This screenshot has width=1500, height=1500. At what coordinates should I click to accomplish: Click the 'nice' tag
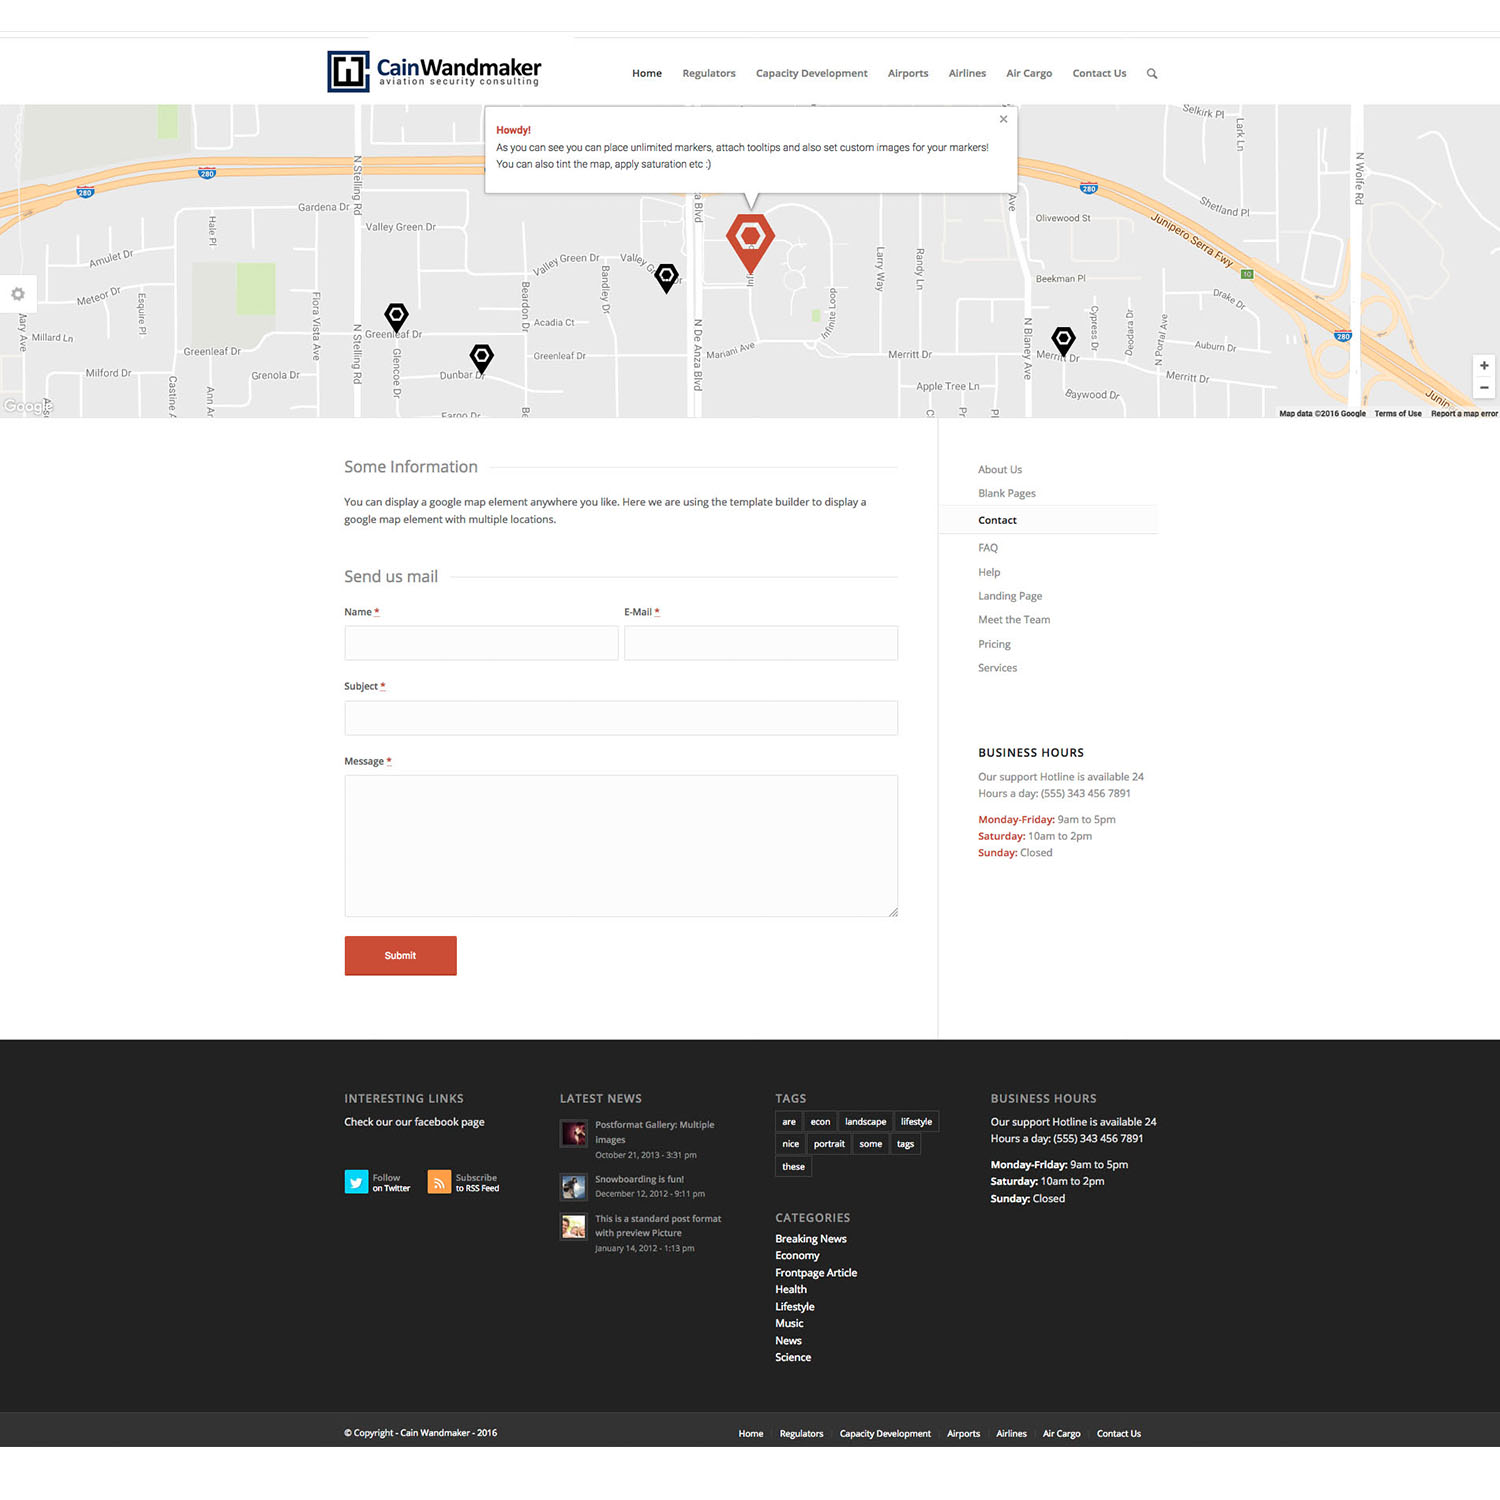[791, 1144]
